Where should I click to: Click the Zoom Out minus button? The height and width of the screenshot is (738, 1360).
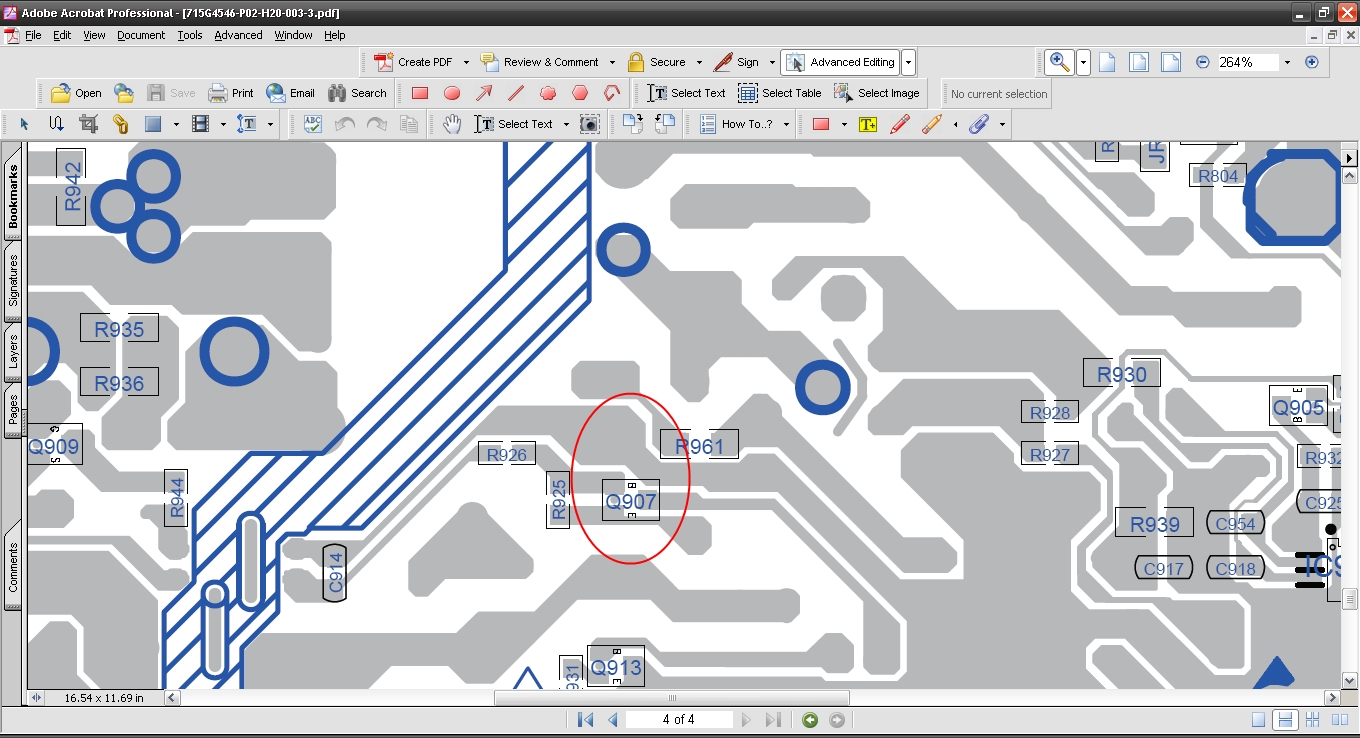(1203, 62)
